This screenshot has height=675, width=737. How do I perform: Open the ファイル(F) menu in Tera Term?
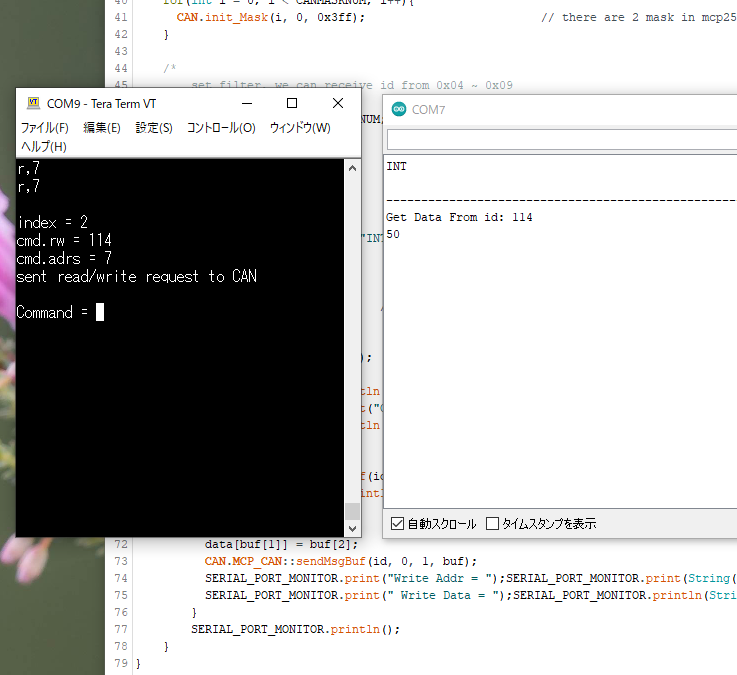[45, 128]
